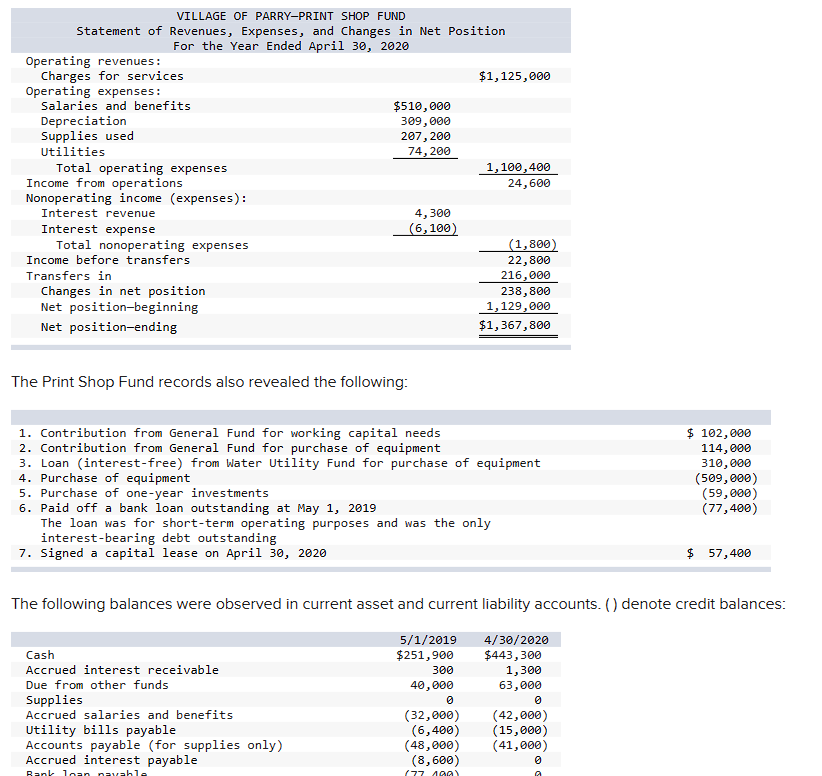Click the Transfers in amount 216,000

(x=525, y=274)
